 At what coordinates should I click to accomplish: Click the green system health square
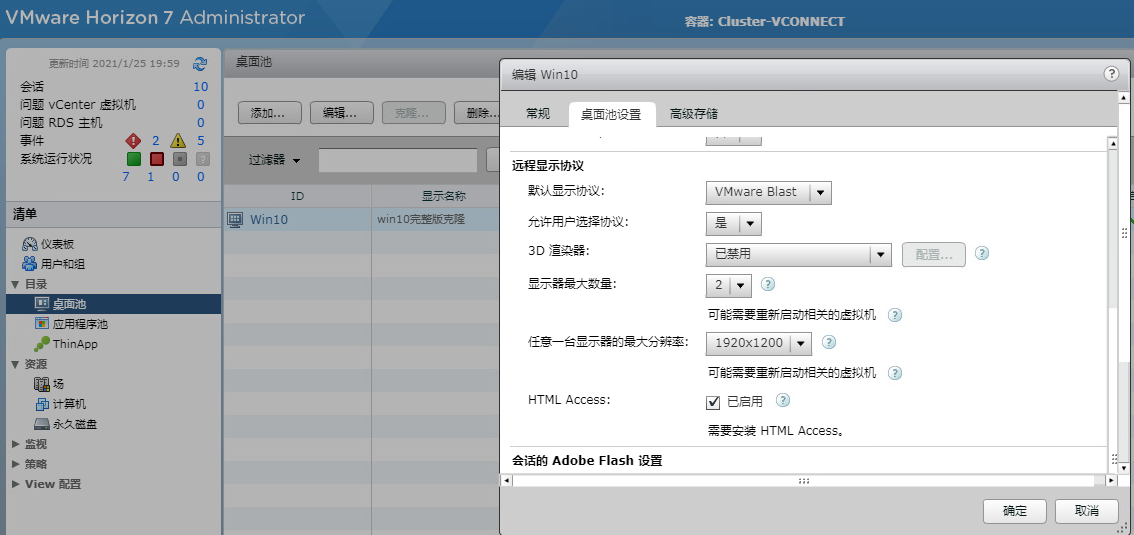click(134, 159)
